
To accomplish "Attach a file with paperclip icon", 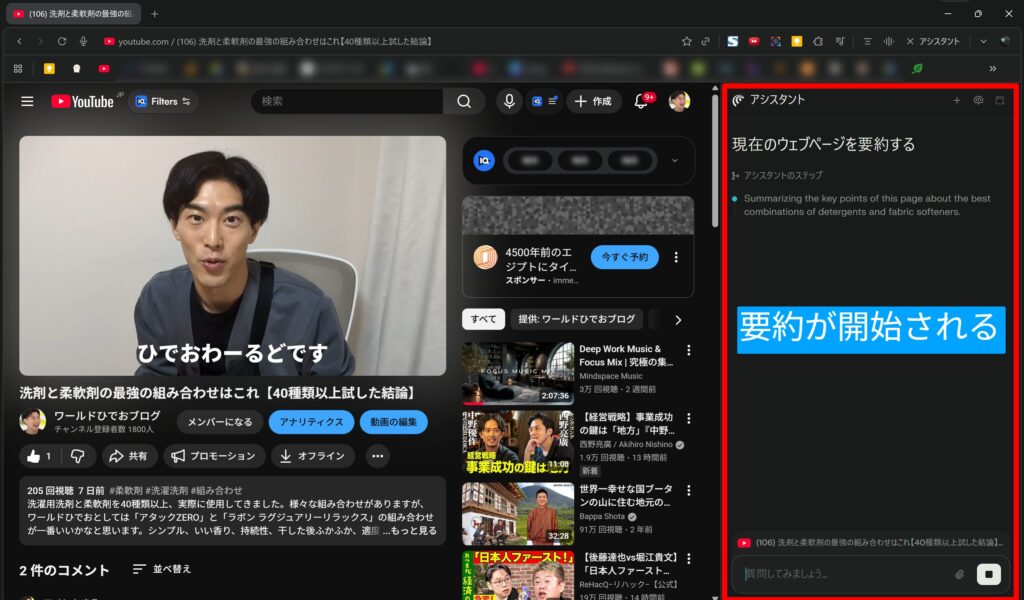I will tap(959, 574).
